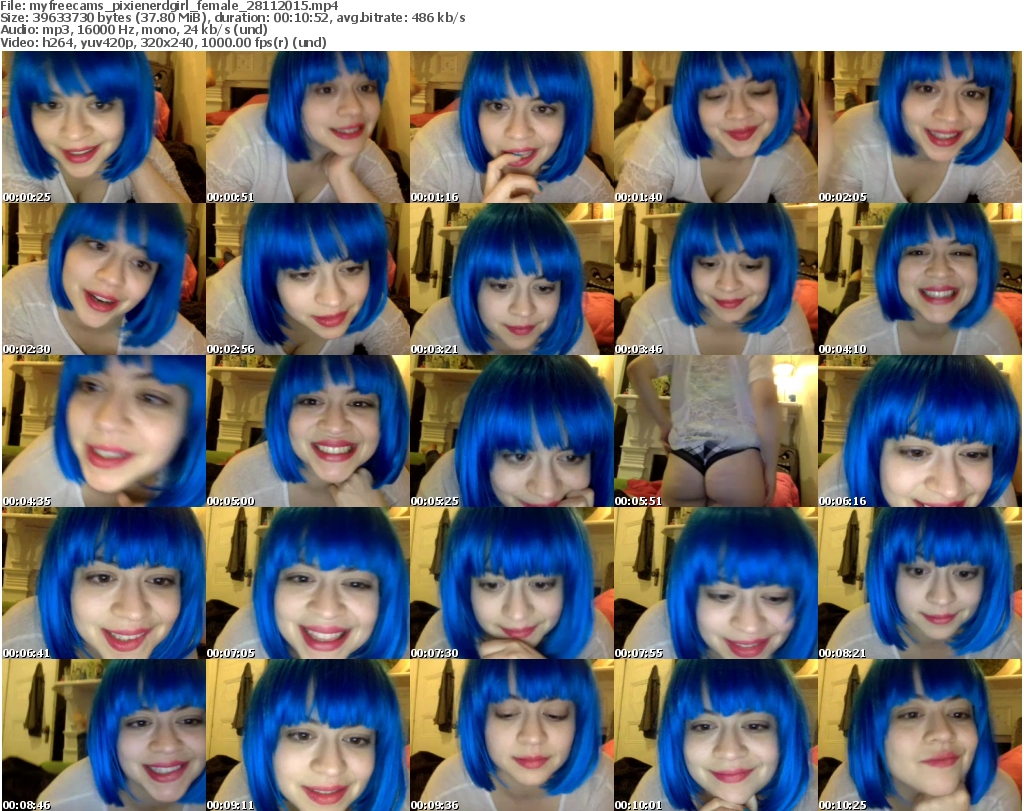The width and height of the screenshot is (1024, 811).
Task: Open the frame at 00:02:56
Action: (308, 279)
